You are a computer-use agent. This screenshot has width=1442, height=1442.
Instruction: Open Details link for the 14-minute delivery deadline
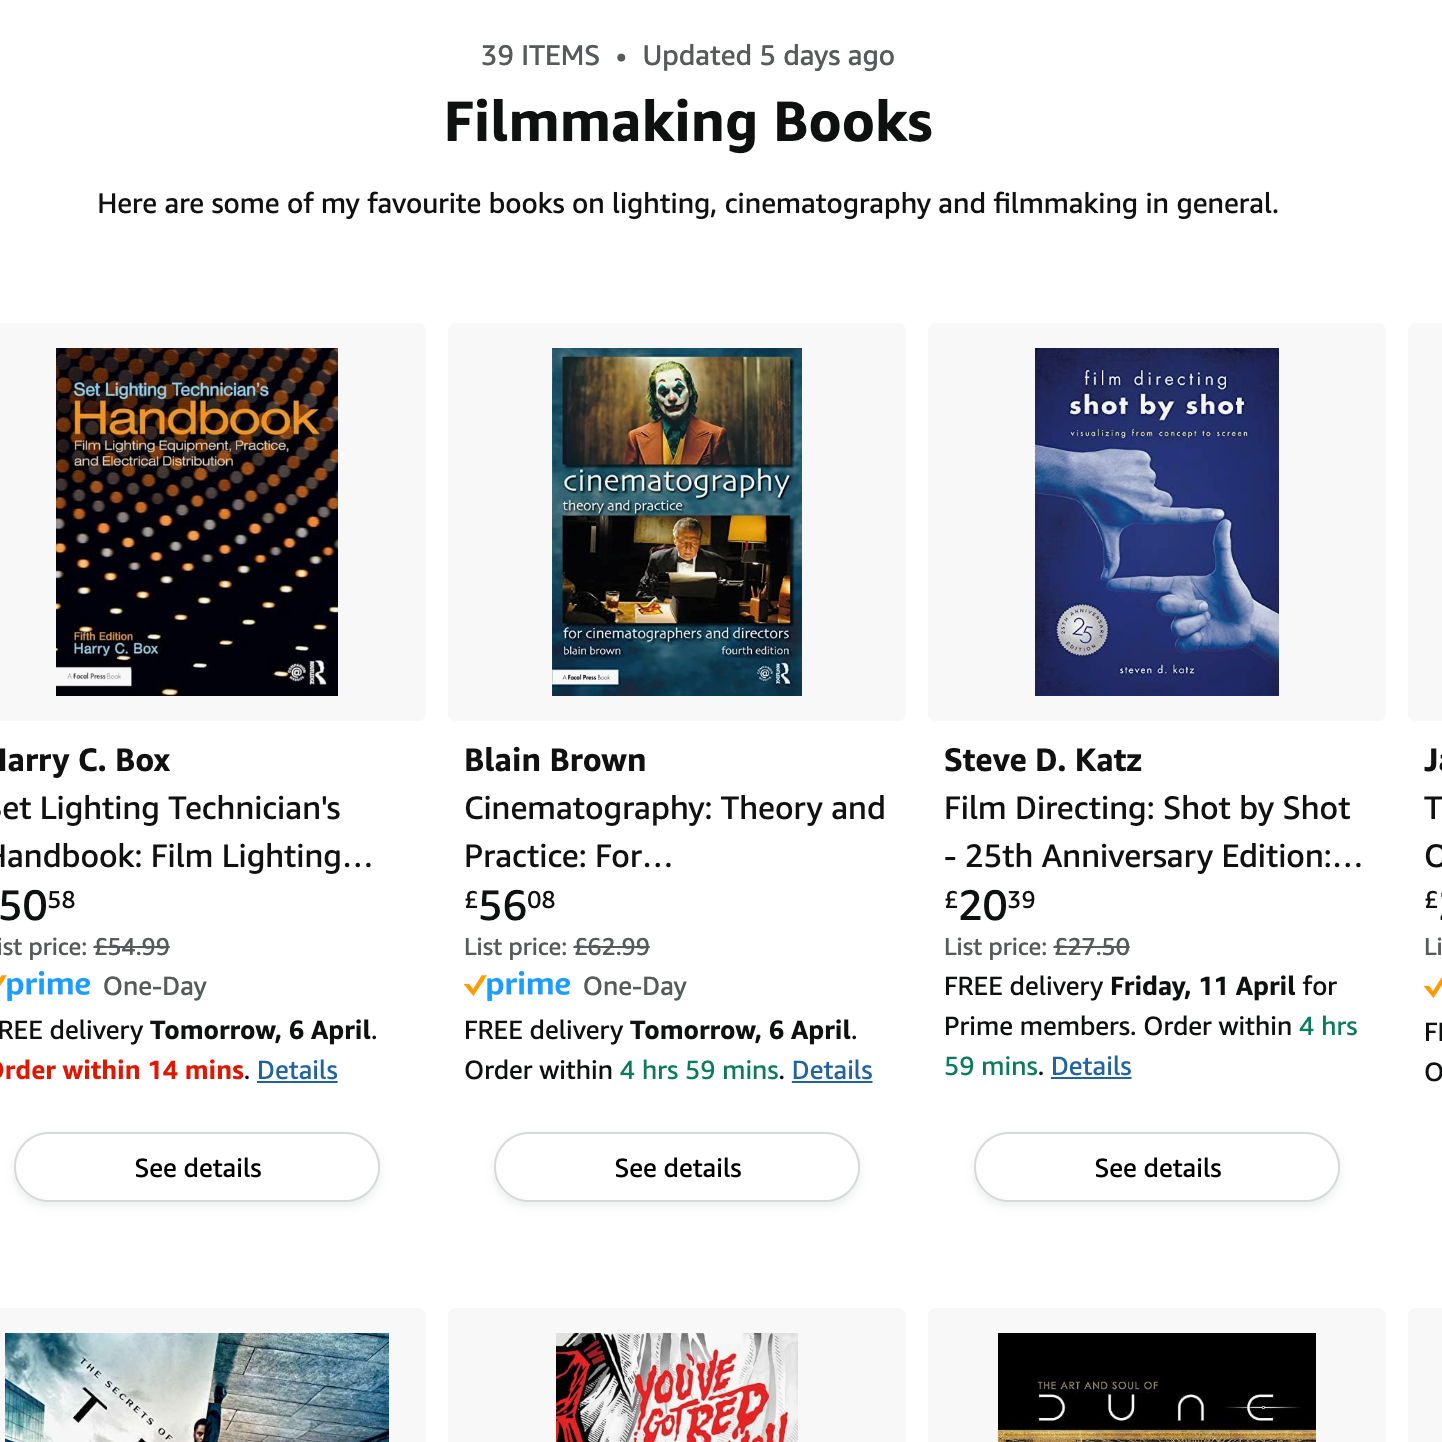coord(296,1070)
